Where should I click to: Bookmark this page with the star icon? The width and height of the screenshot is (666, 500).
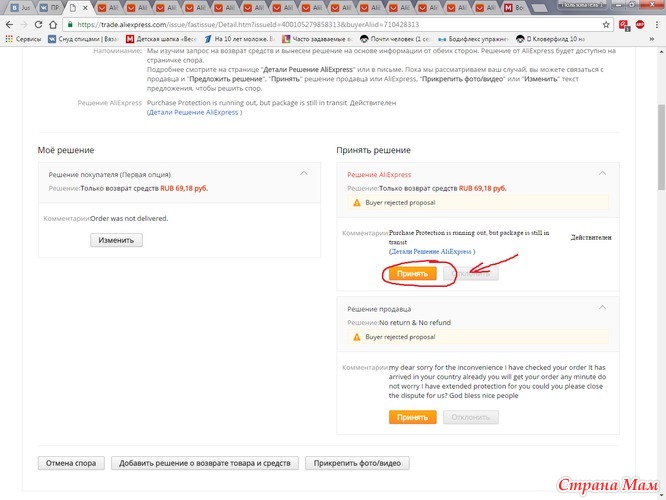pos(606,25)
